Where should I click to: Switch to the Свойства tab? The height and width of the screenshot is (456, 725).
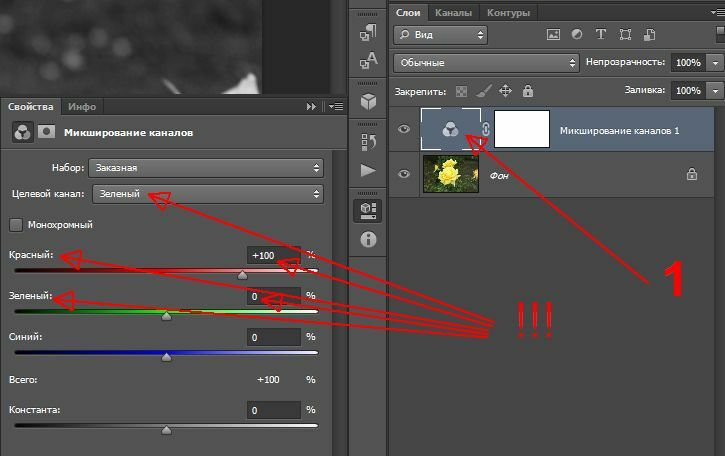(x=31, y=107)
